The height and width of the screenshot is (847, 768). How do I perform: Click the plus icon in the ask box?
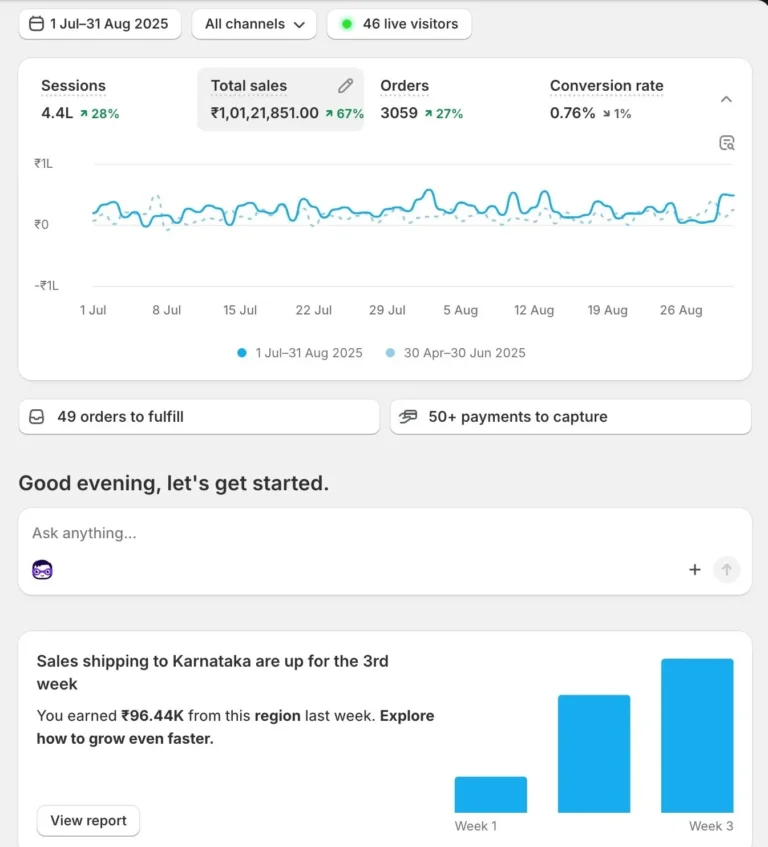(x=695, y=570)
